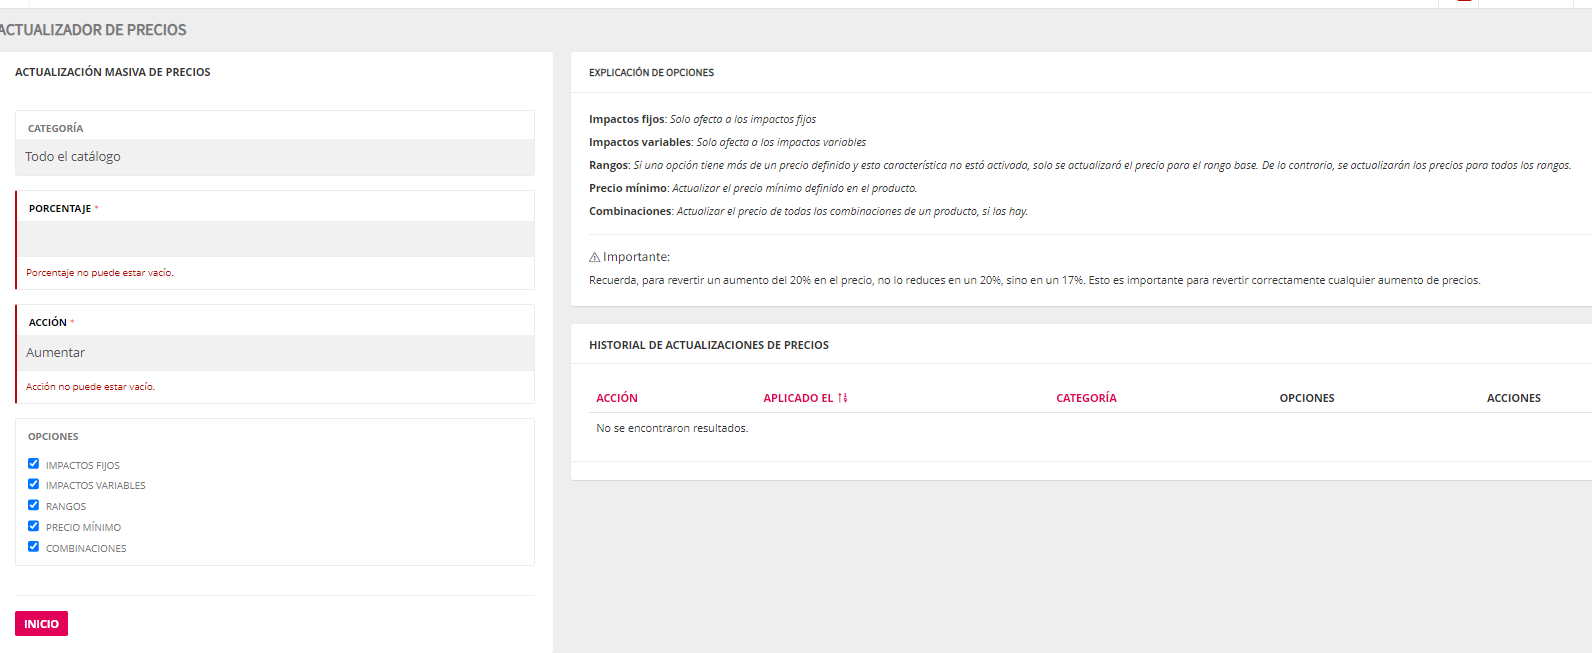
Task: Open the CATEGORÍA dropdown showing Todo el catálogo
Action: pyautogui.click(x=275, y=157)
